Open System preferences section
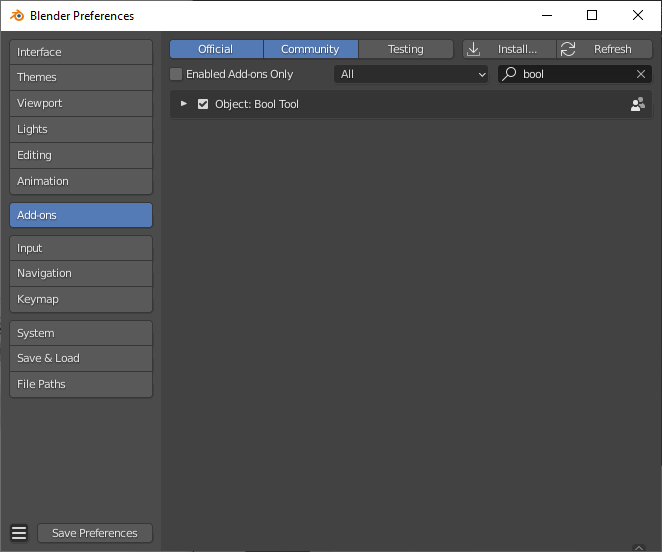This screenshot has height=552, width=662. click(x=81, y=333)
